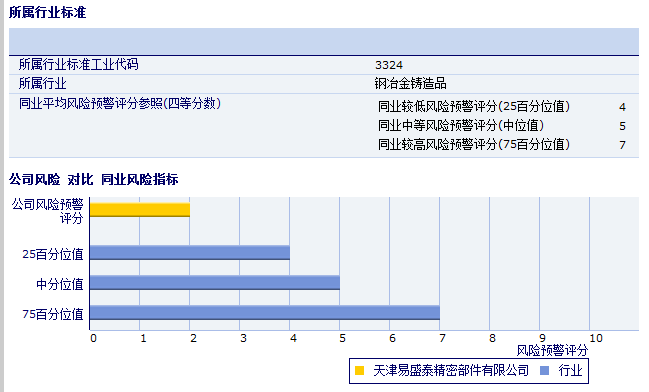
Task: Click 同业较低风险预警评分(25百分位值) row
Action: (502, 107)
